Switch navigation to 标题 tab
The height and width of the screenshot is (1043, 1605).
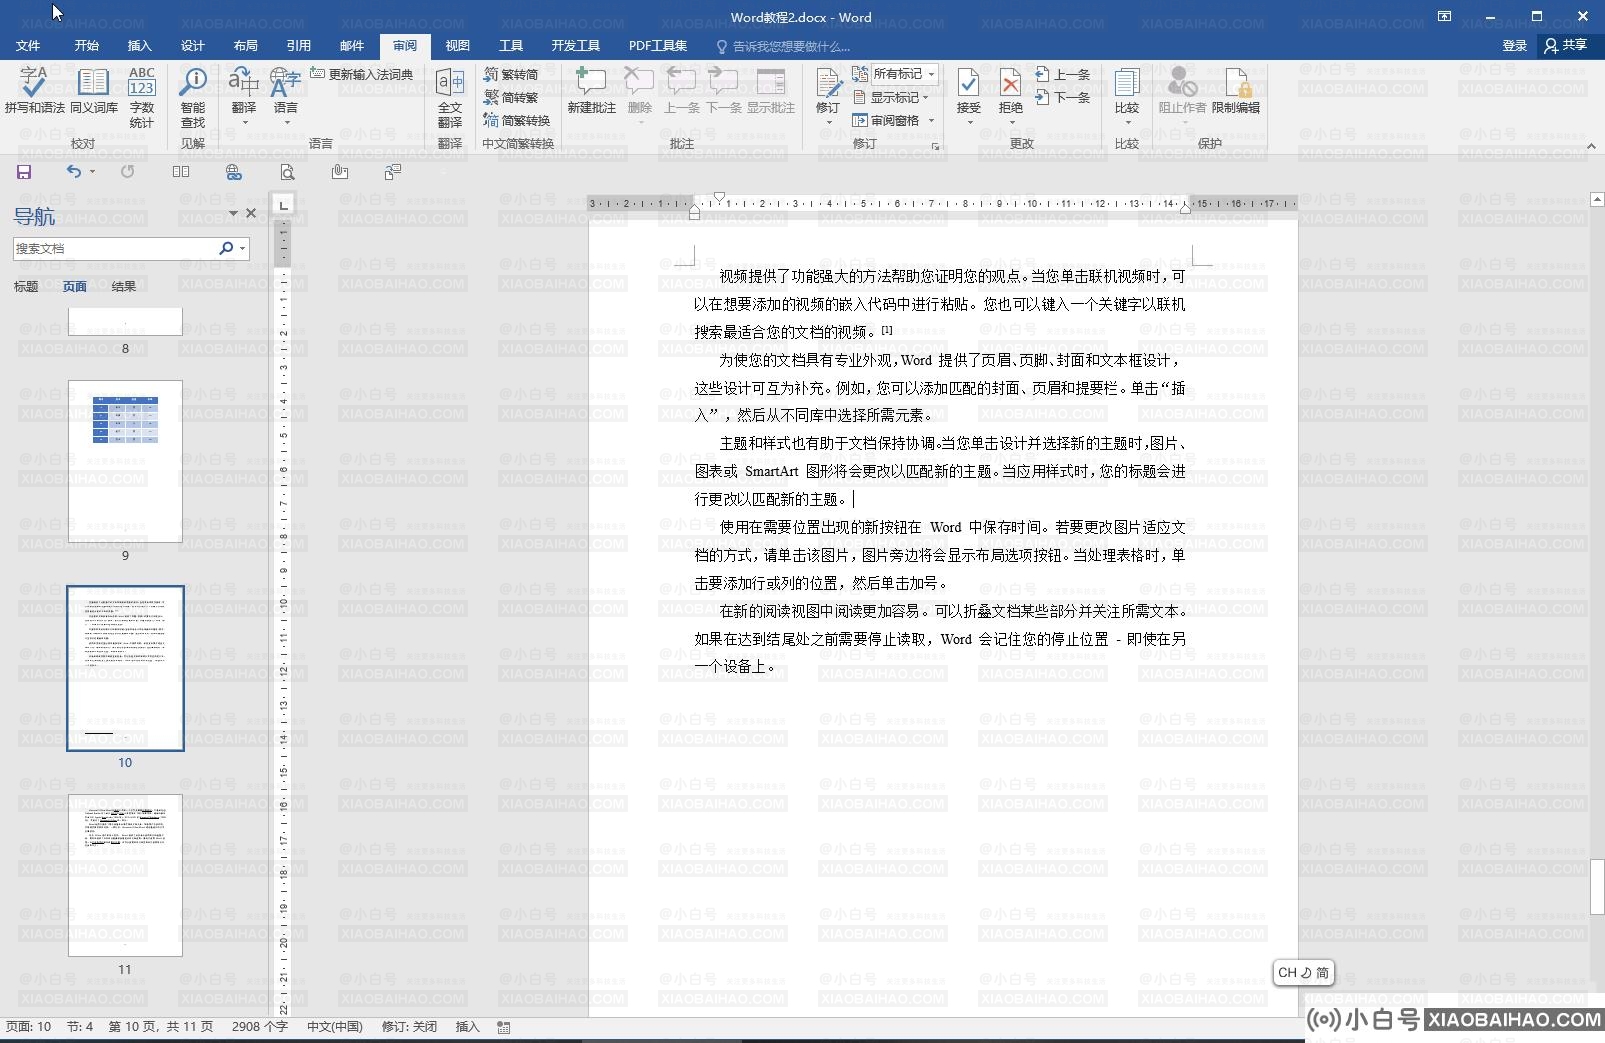pos(26,287)
